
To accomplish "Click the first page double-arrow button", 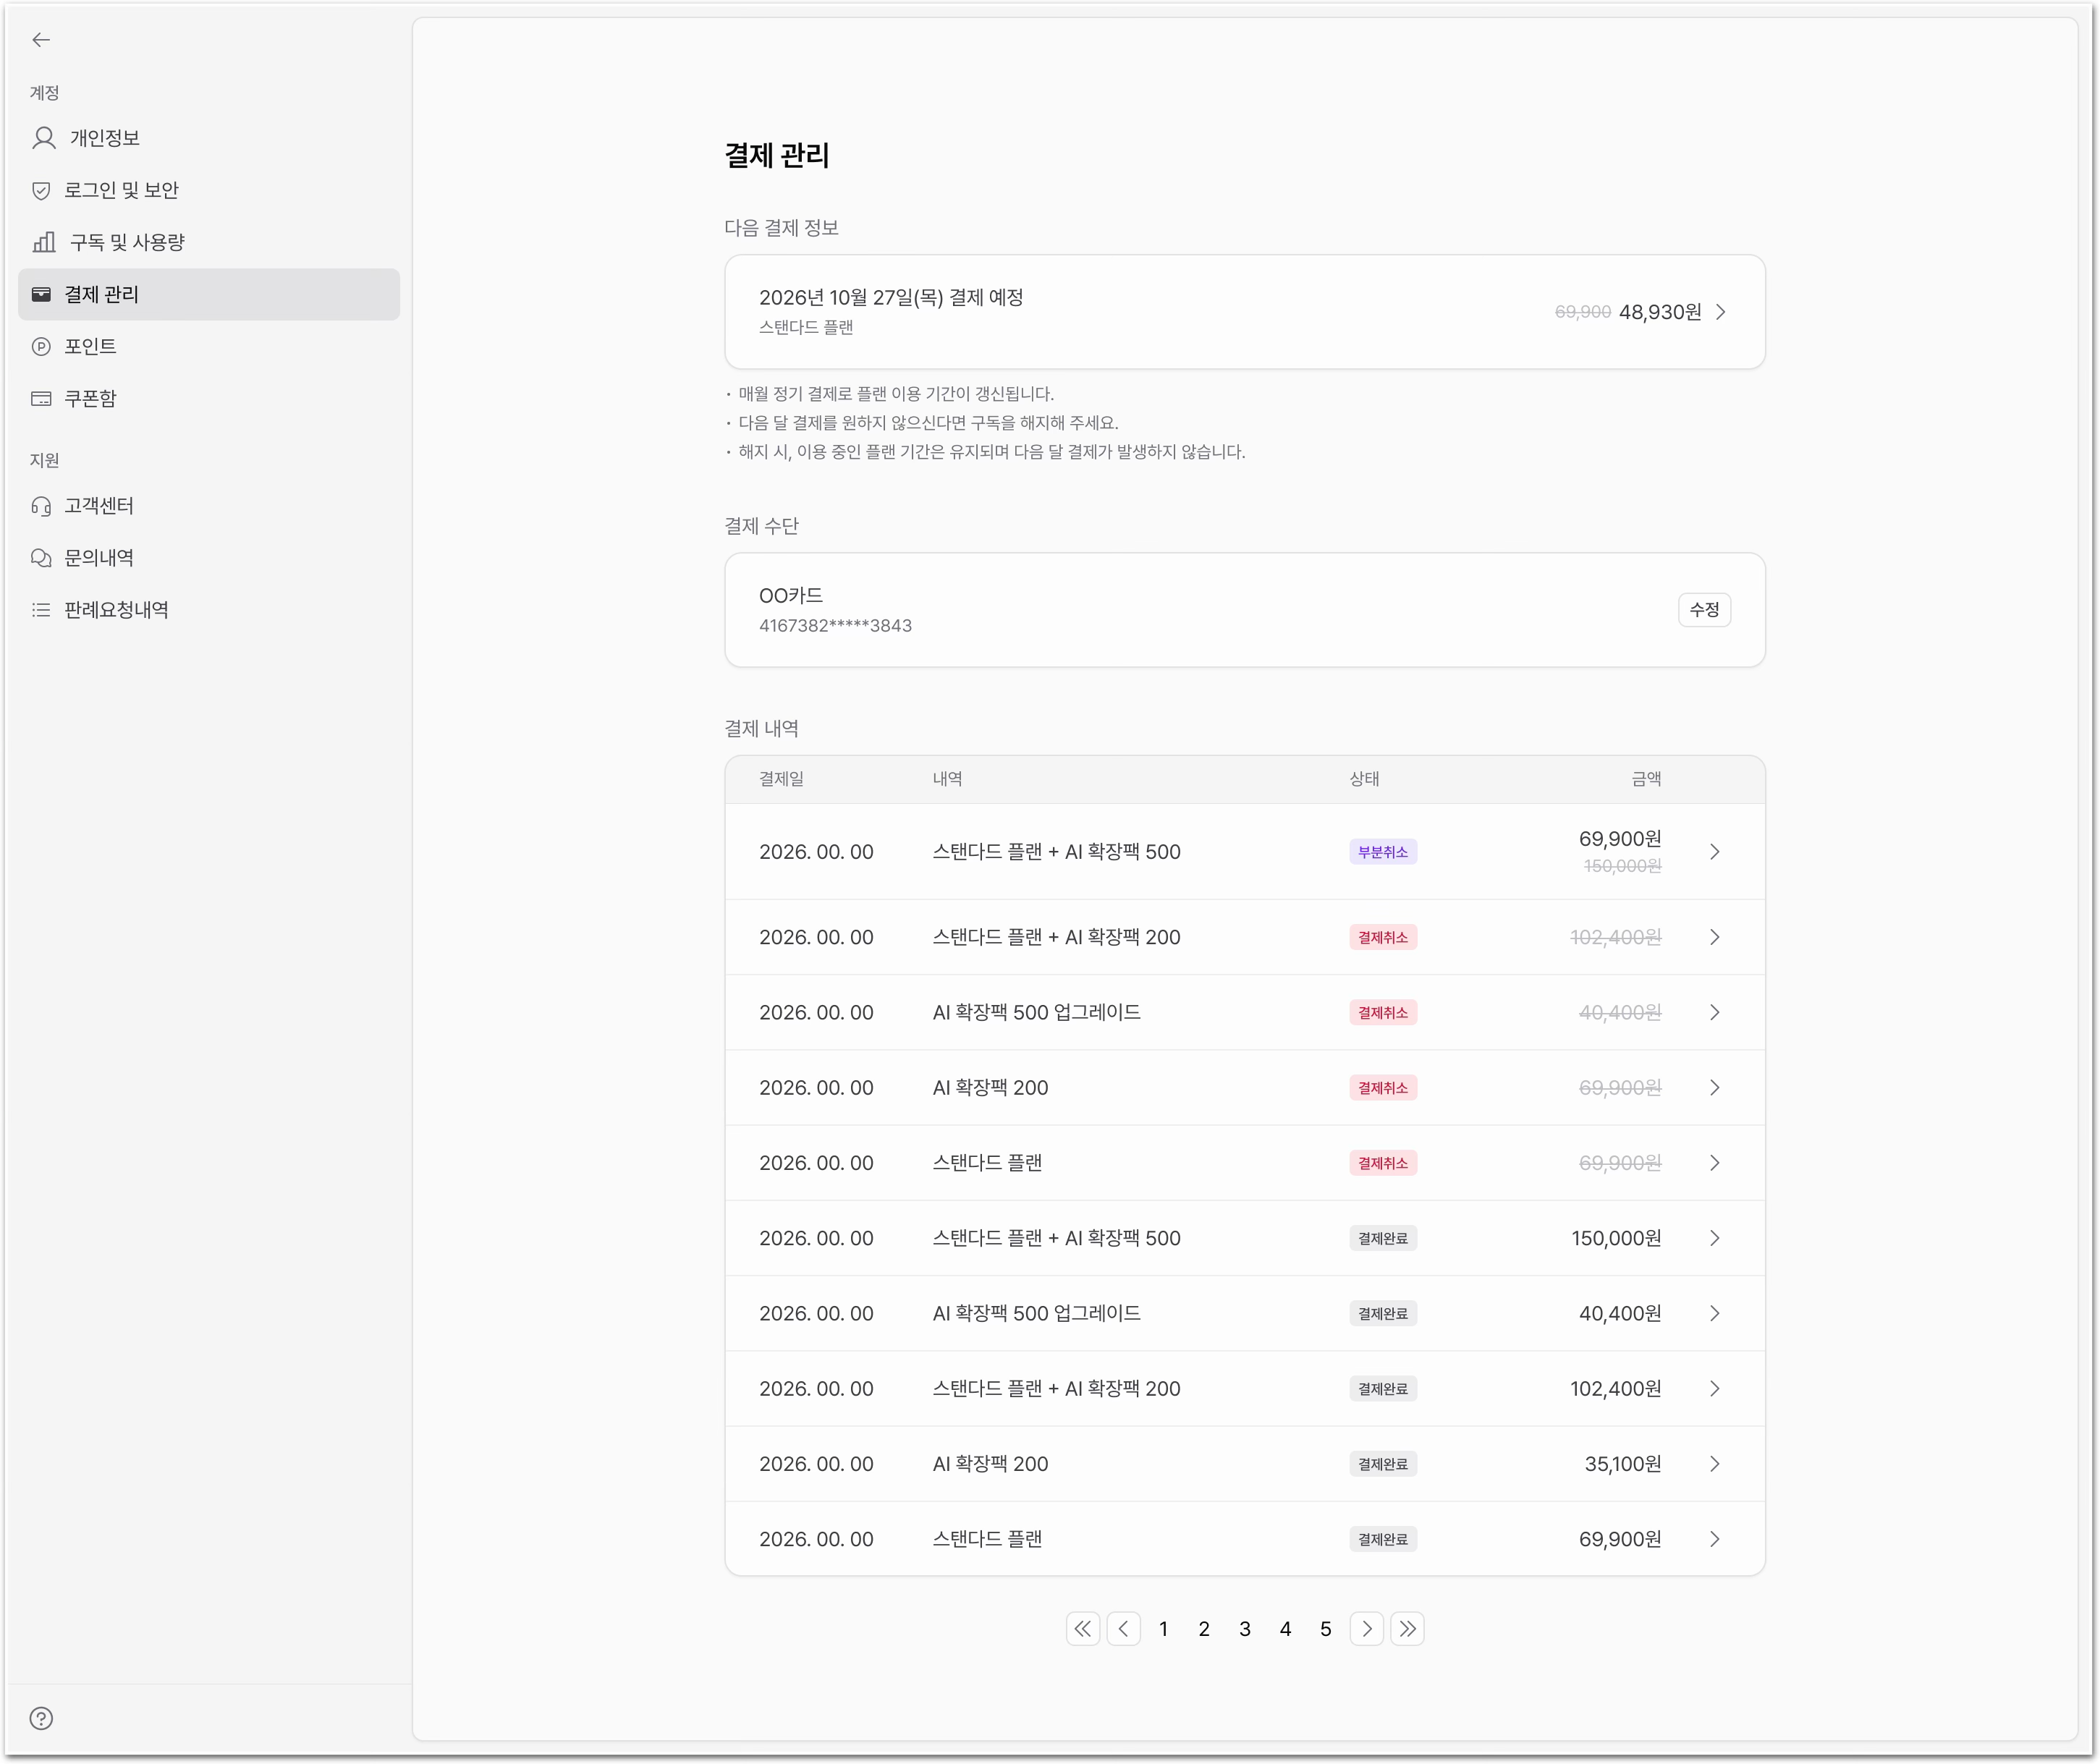I will coord(1083,1629).
